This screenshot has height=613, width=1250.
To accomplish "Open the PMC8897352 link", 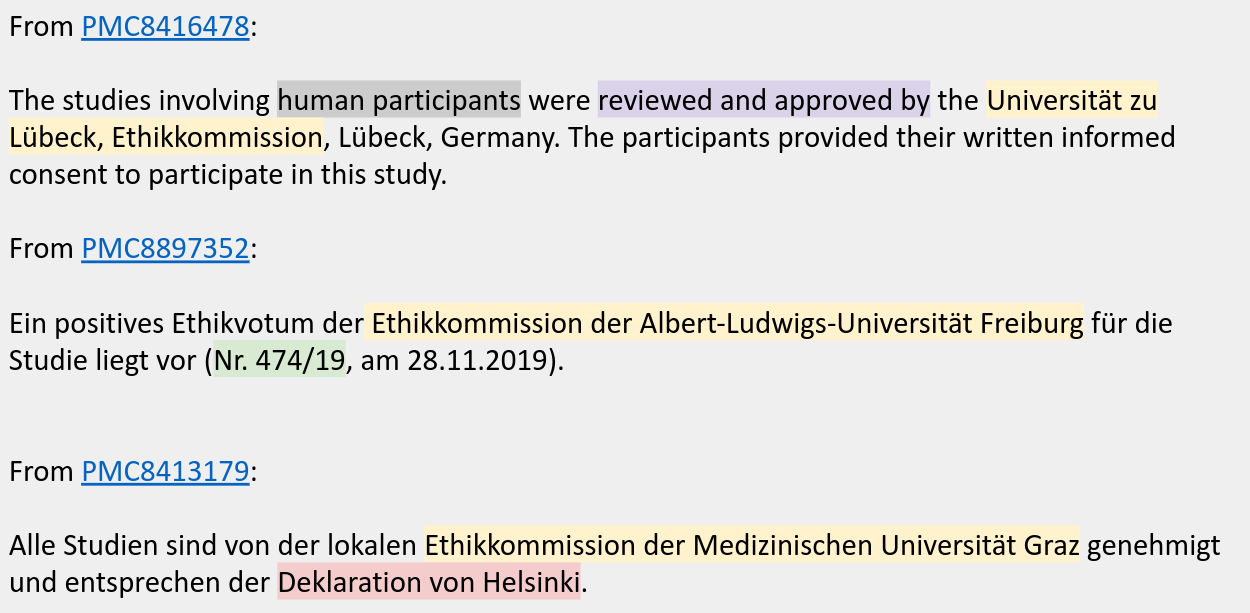I will click(x=165, y=248).
